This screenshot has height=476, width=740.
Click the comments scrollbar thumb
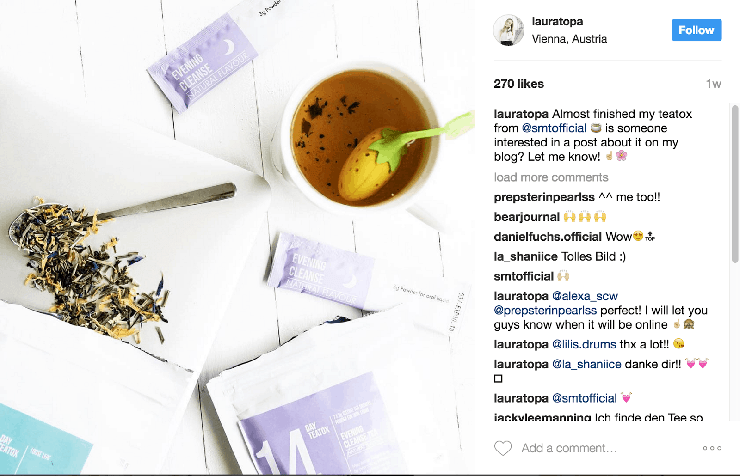click(x=735, y=184)
